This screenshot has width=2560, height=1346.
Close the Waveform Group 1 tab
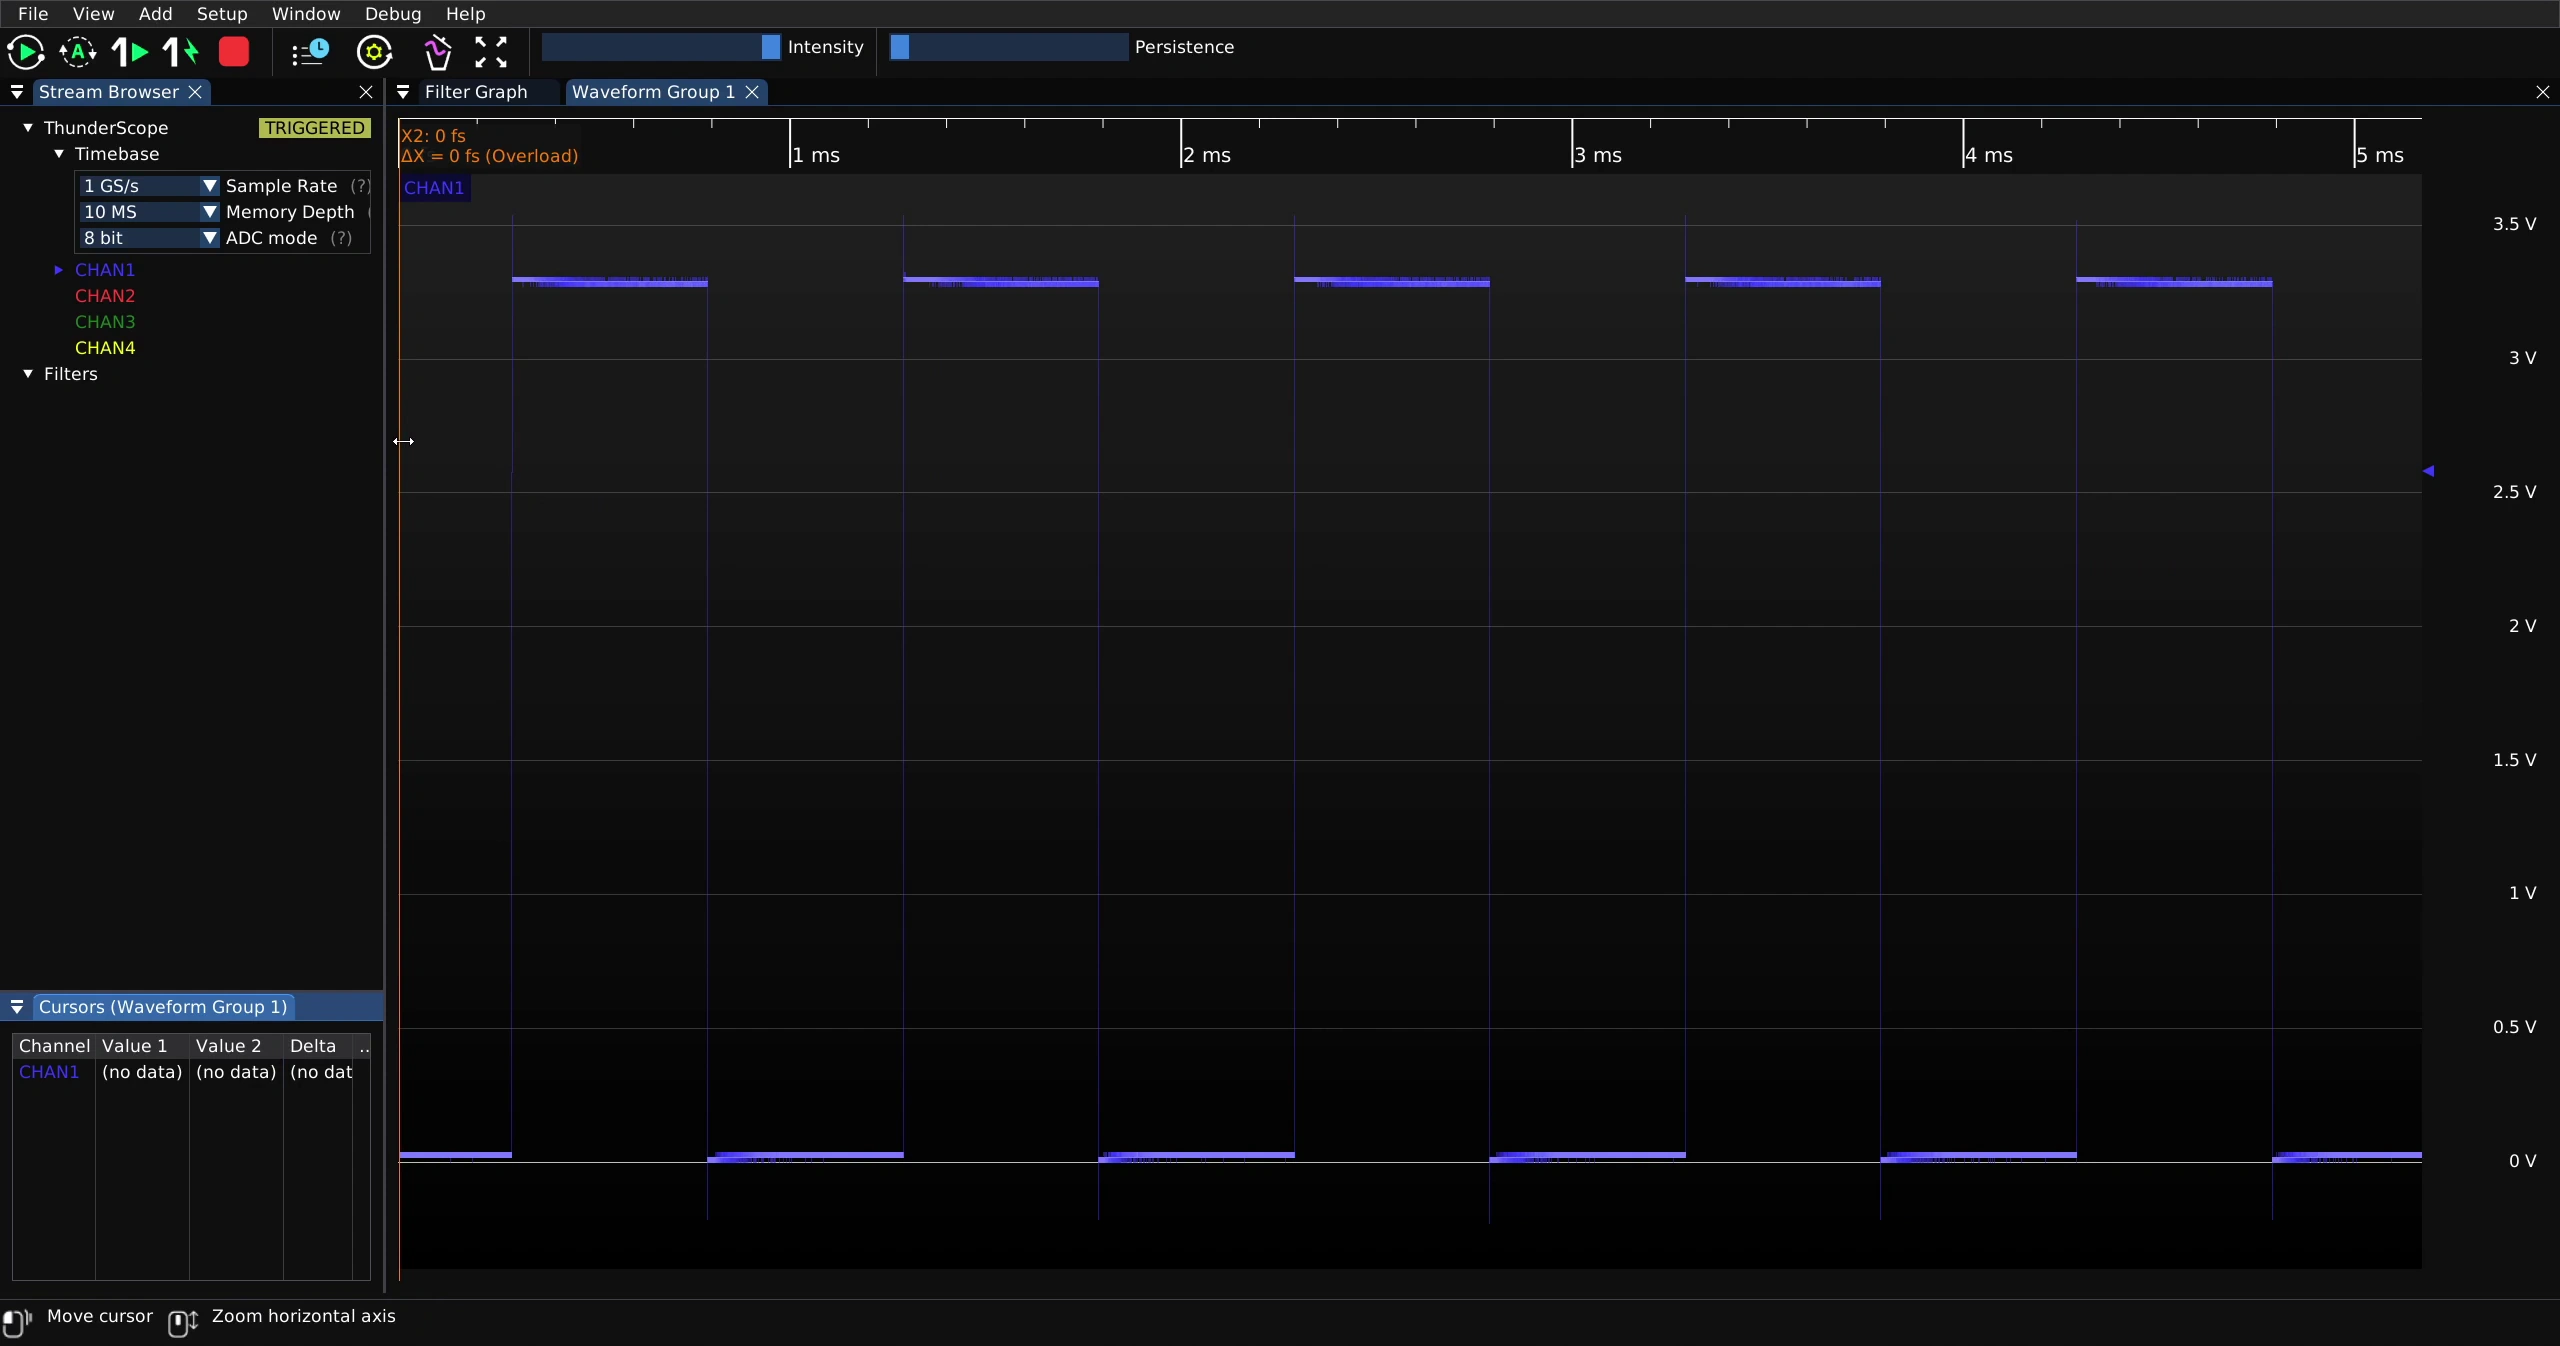[x=752, y=92]
